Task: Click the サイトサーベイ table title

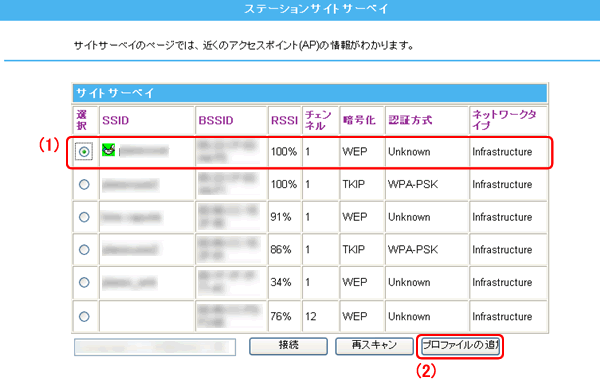Action: 115,93
